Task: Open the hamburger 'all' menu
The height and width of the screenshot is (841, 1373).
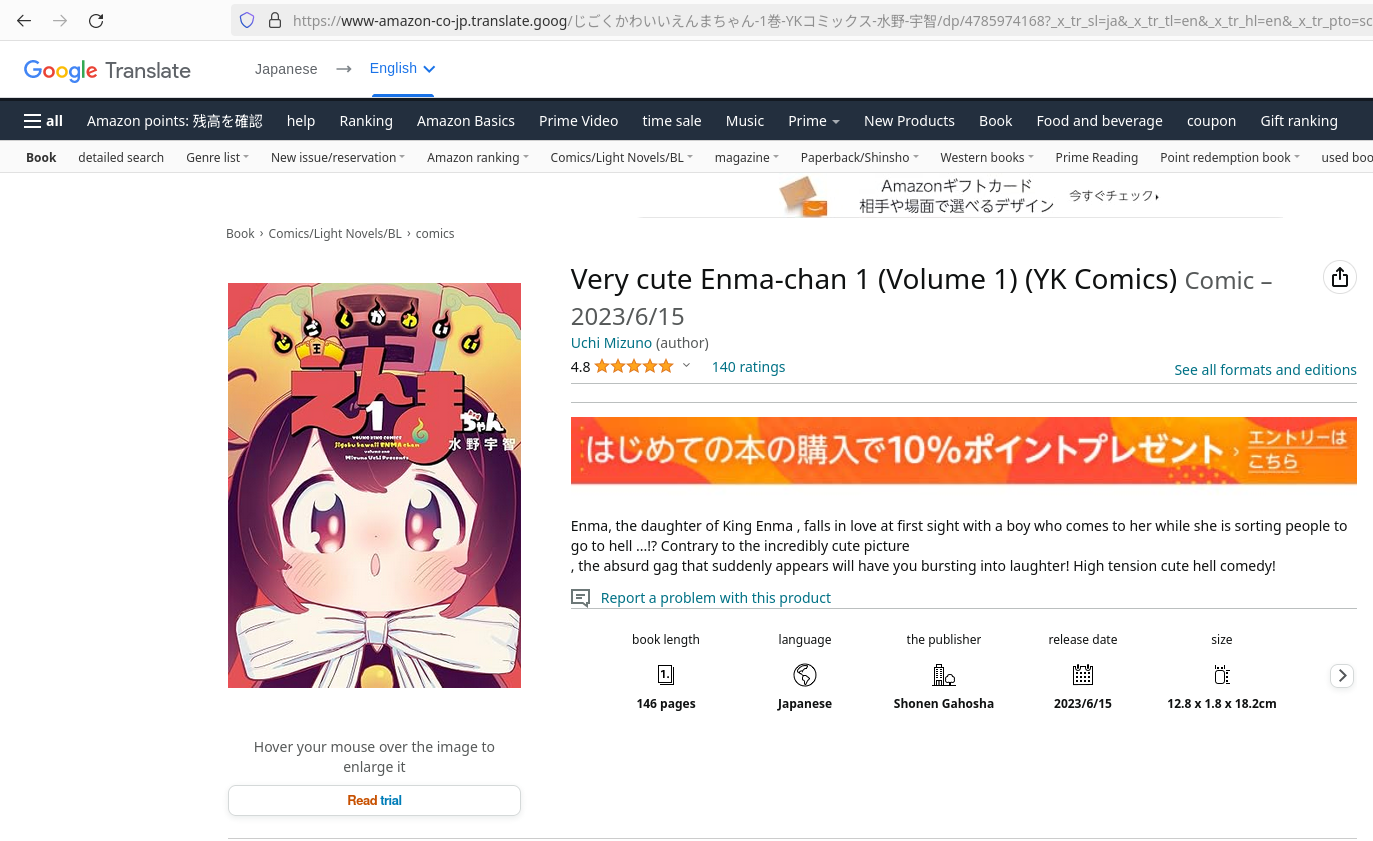Action: tap(43, 121)
